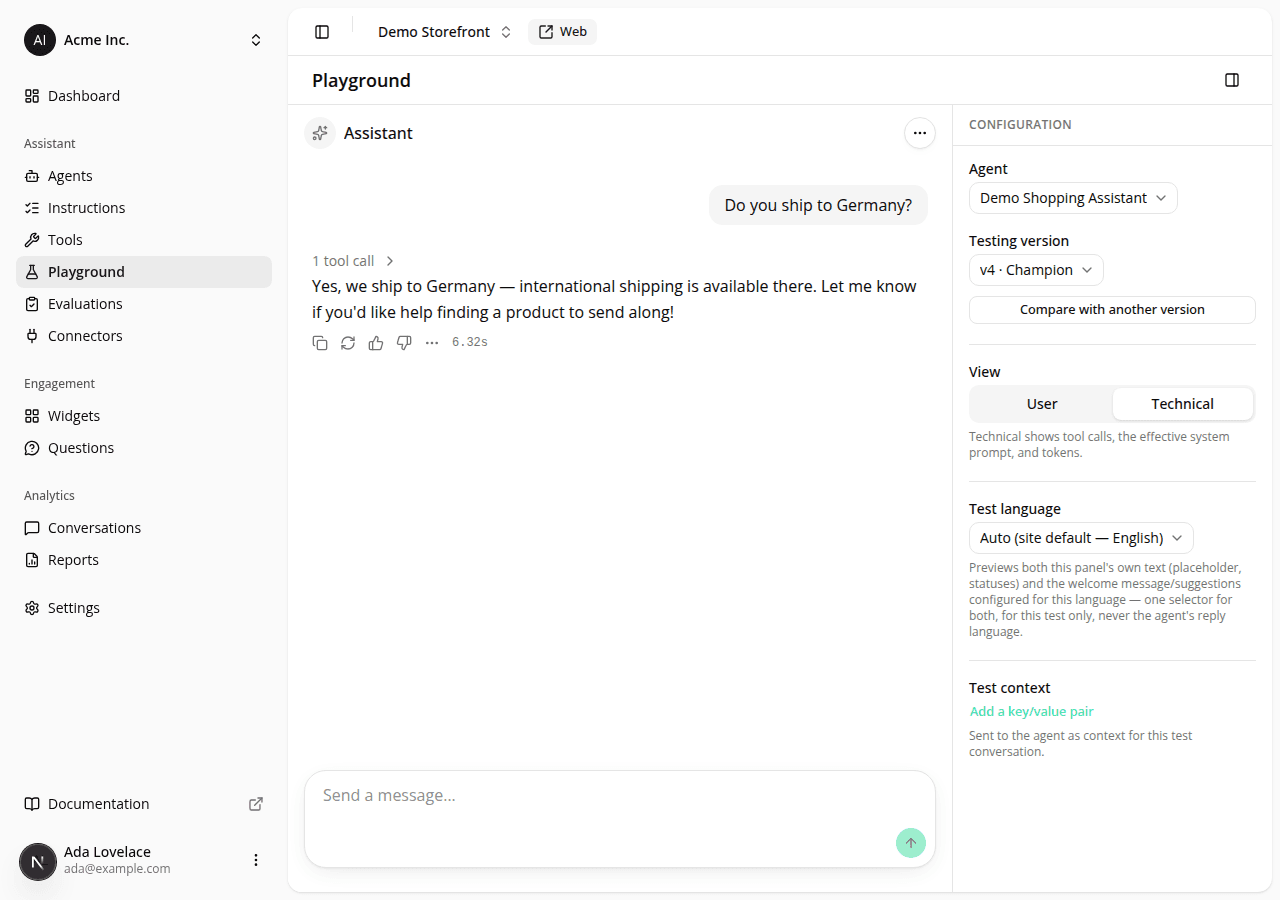The width and height of the screenshot is (1280, 900).
Task: Open more actions under the response
Action: [432, 343]
